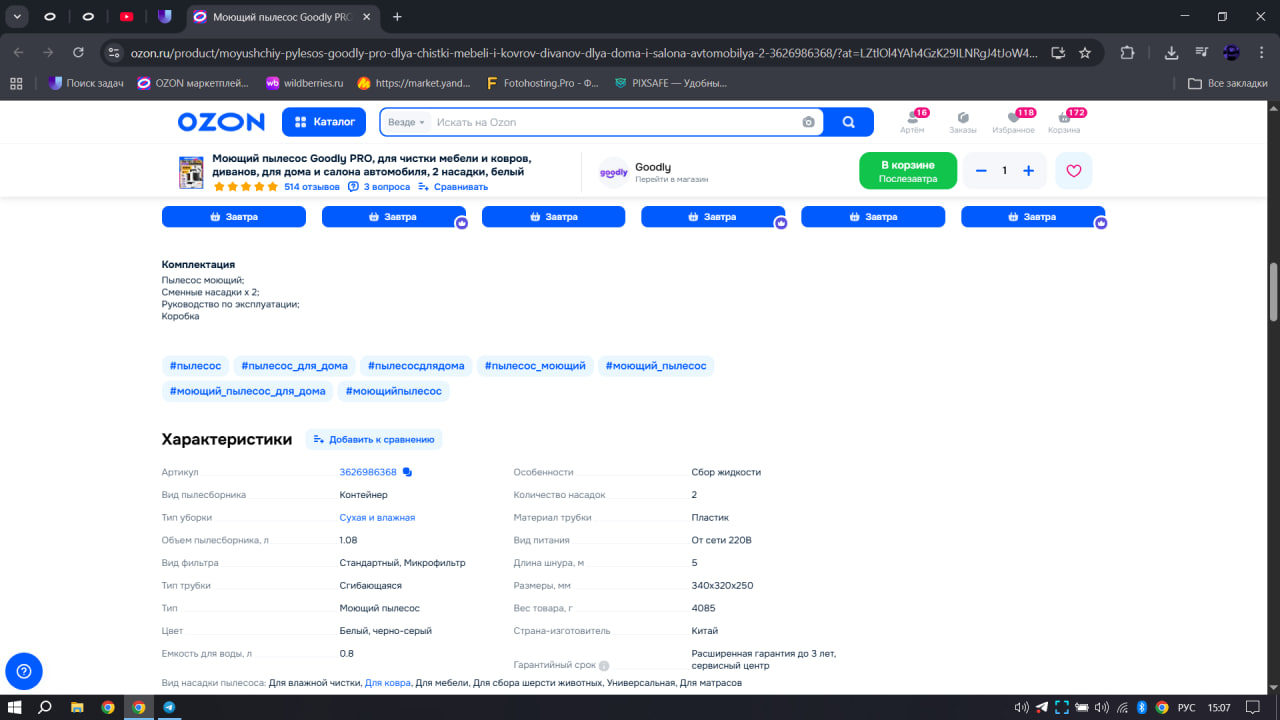Image resolution: width=1280 pixels, height=720 pixels.
Task: Click the Артём profile icon
Action: [912, 122]
